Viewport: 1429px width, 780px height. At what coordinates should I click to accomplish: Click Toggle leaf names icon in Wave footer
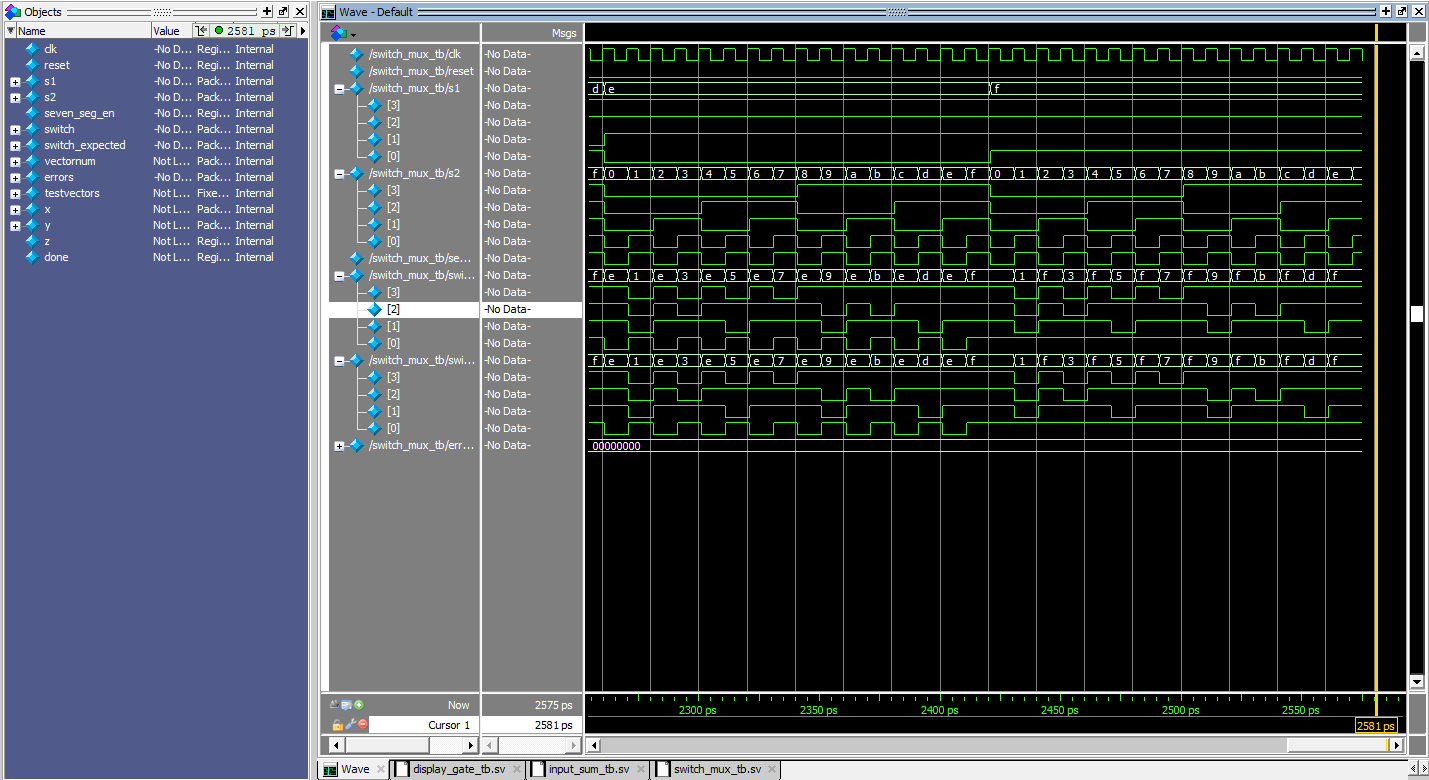point(336,705)
